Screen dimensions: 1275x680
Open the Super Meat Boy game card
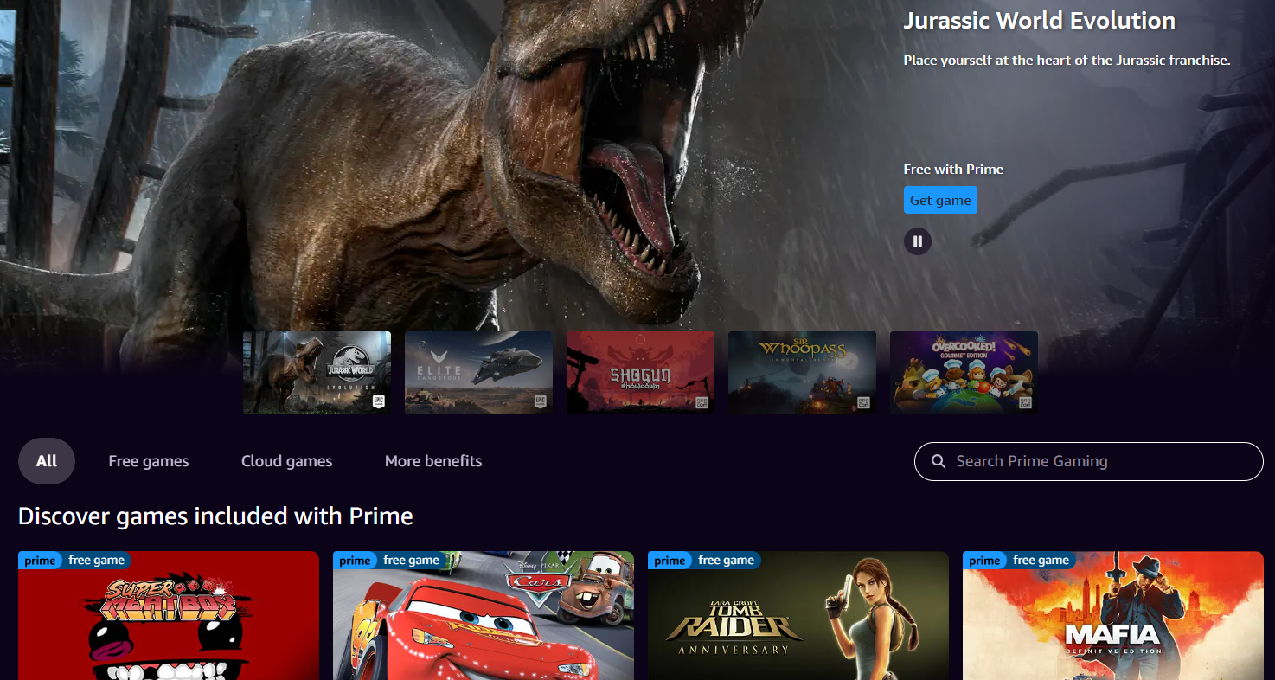tap(168, 615)
